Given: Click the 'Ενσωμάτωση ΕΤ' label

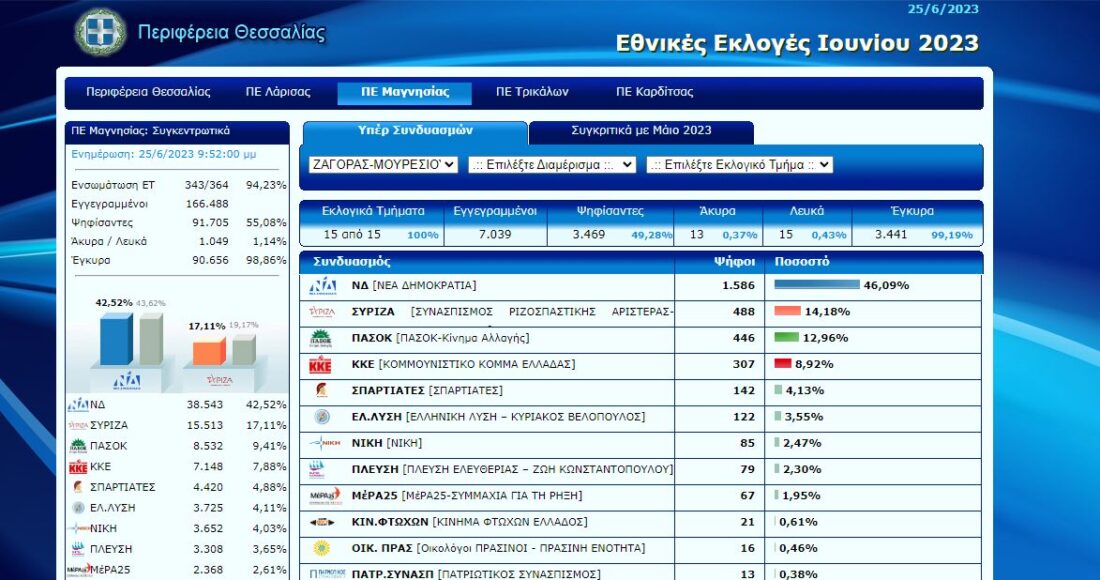Looking at the screenshot, I should 113,185.
